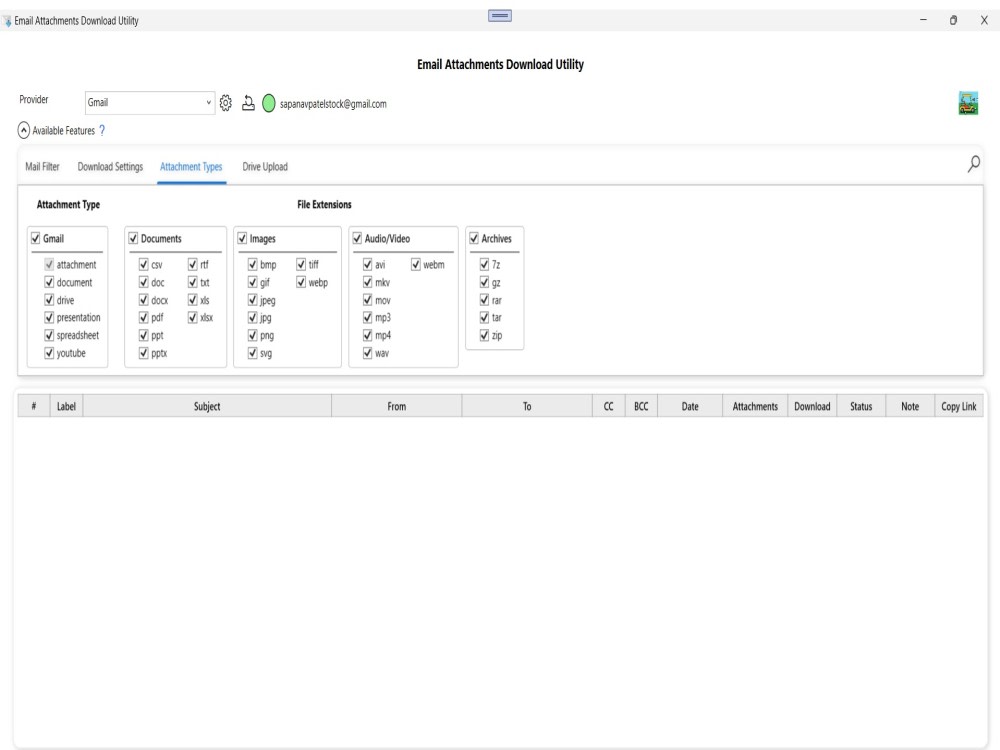The height and width of the screenshot is (750, 1000).
Task: Restore down the application window
Action: [953, 20]
